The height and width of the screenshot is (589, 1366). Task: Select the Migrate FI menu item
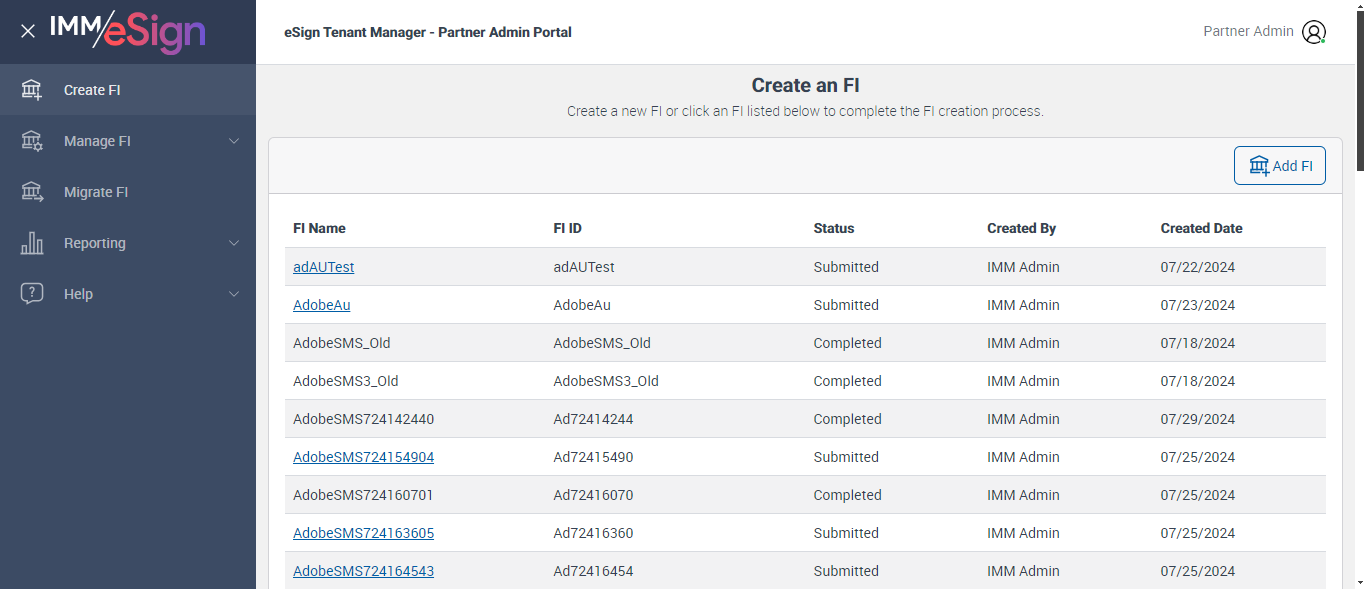pos(96,192)
